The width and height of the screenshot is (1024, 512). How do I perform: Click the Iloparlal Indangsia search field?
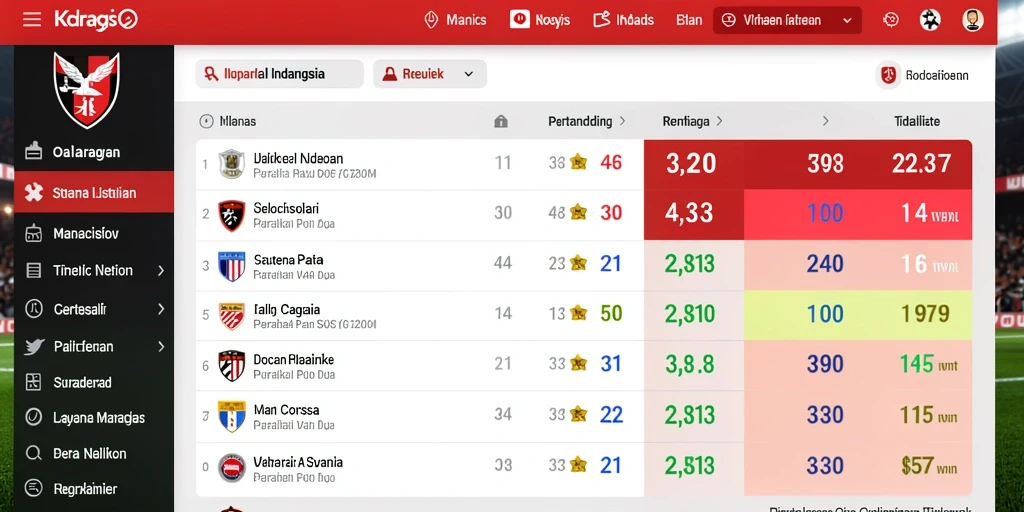click(x=280, y=74)
